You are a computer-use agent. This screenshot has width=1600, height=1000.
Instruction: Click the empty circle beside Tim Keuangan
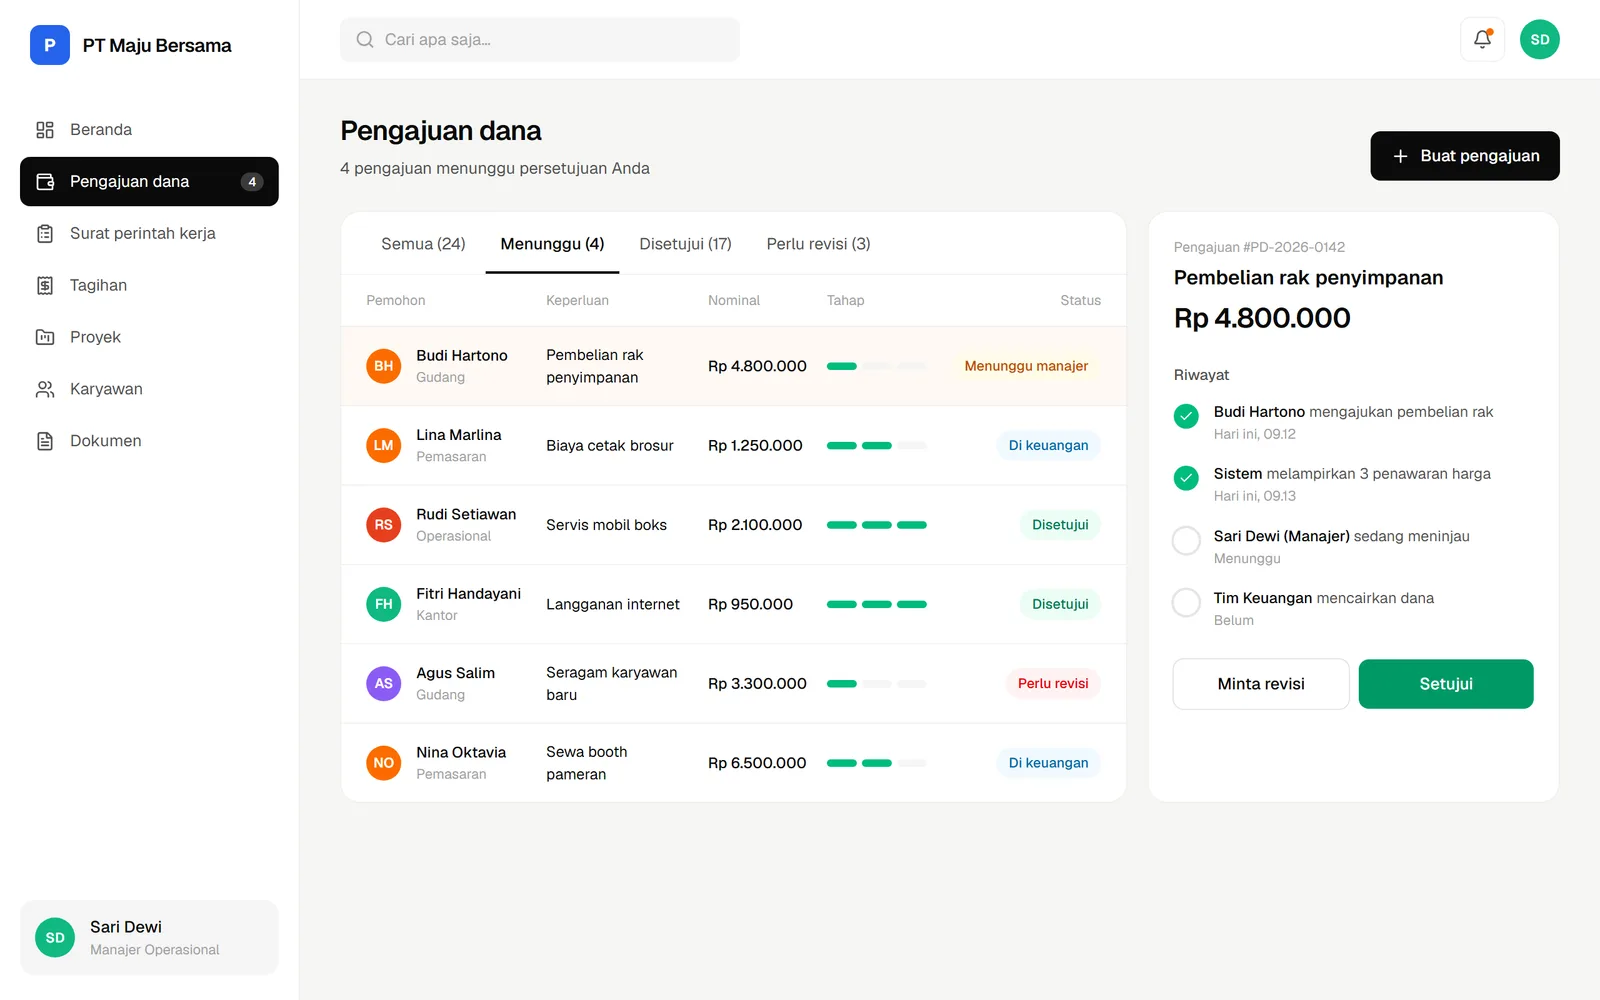tap(1186, 602)
